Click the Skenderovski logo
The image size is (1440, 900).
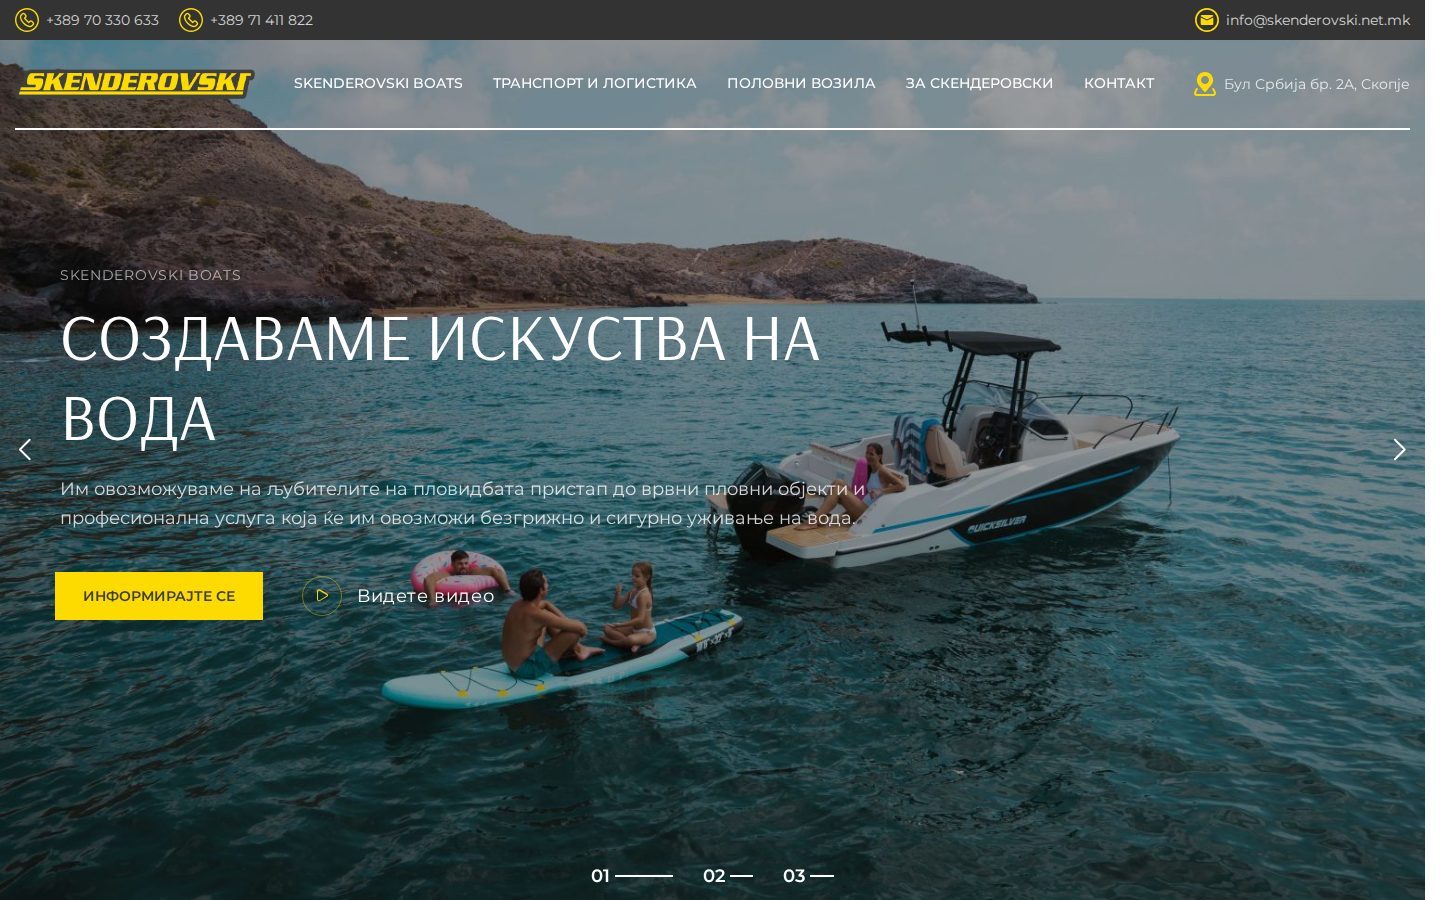pyautogui.click(x=136, y=83)
